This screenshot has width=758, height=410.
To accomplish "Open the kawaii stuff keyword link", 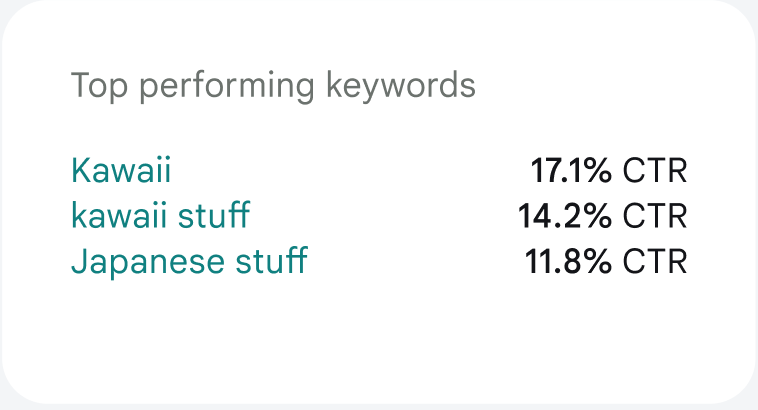I will pyautogui.click(x=160, y=216).
